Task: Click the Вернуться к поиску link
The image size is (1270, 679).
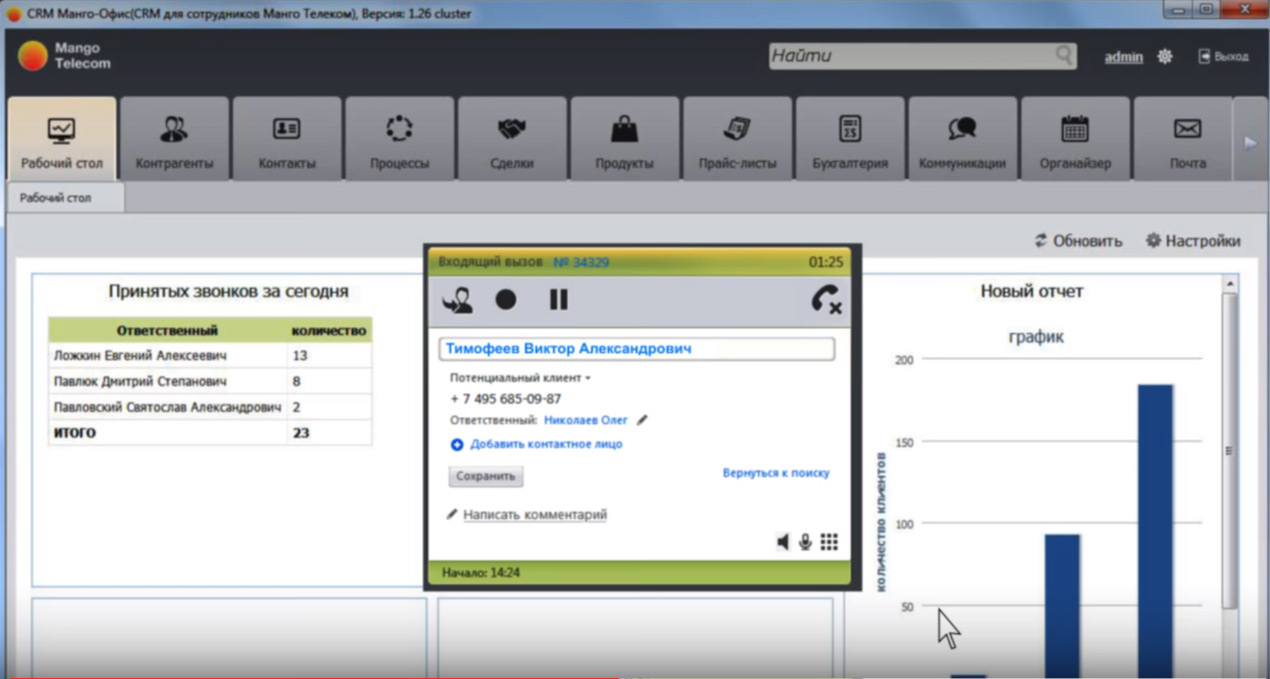Action: pos(776,473)
